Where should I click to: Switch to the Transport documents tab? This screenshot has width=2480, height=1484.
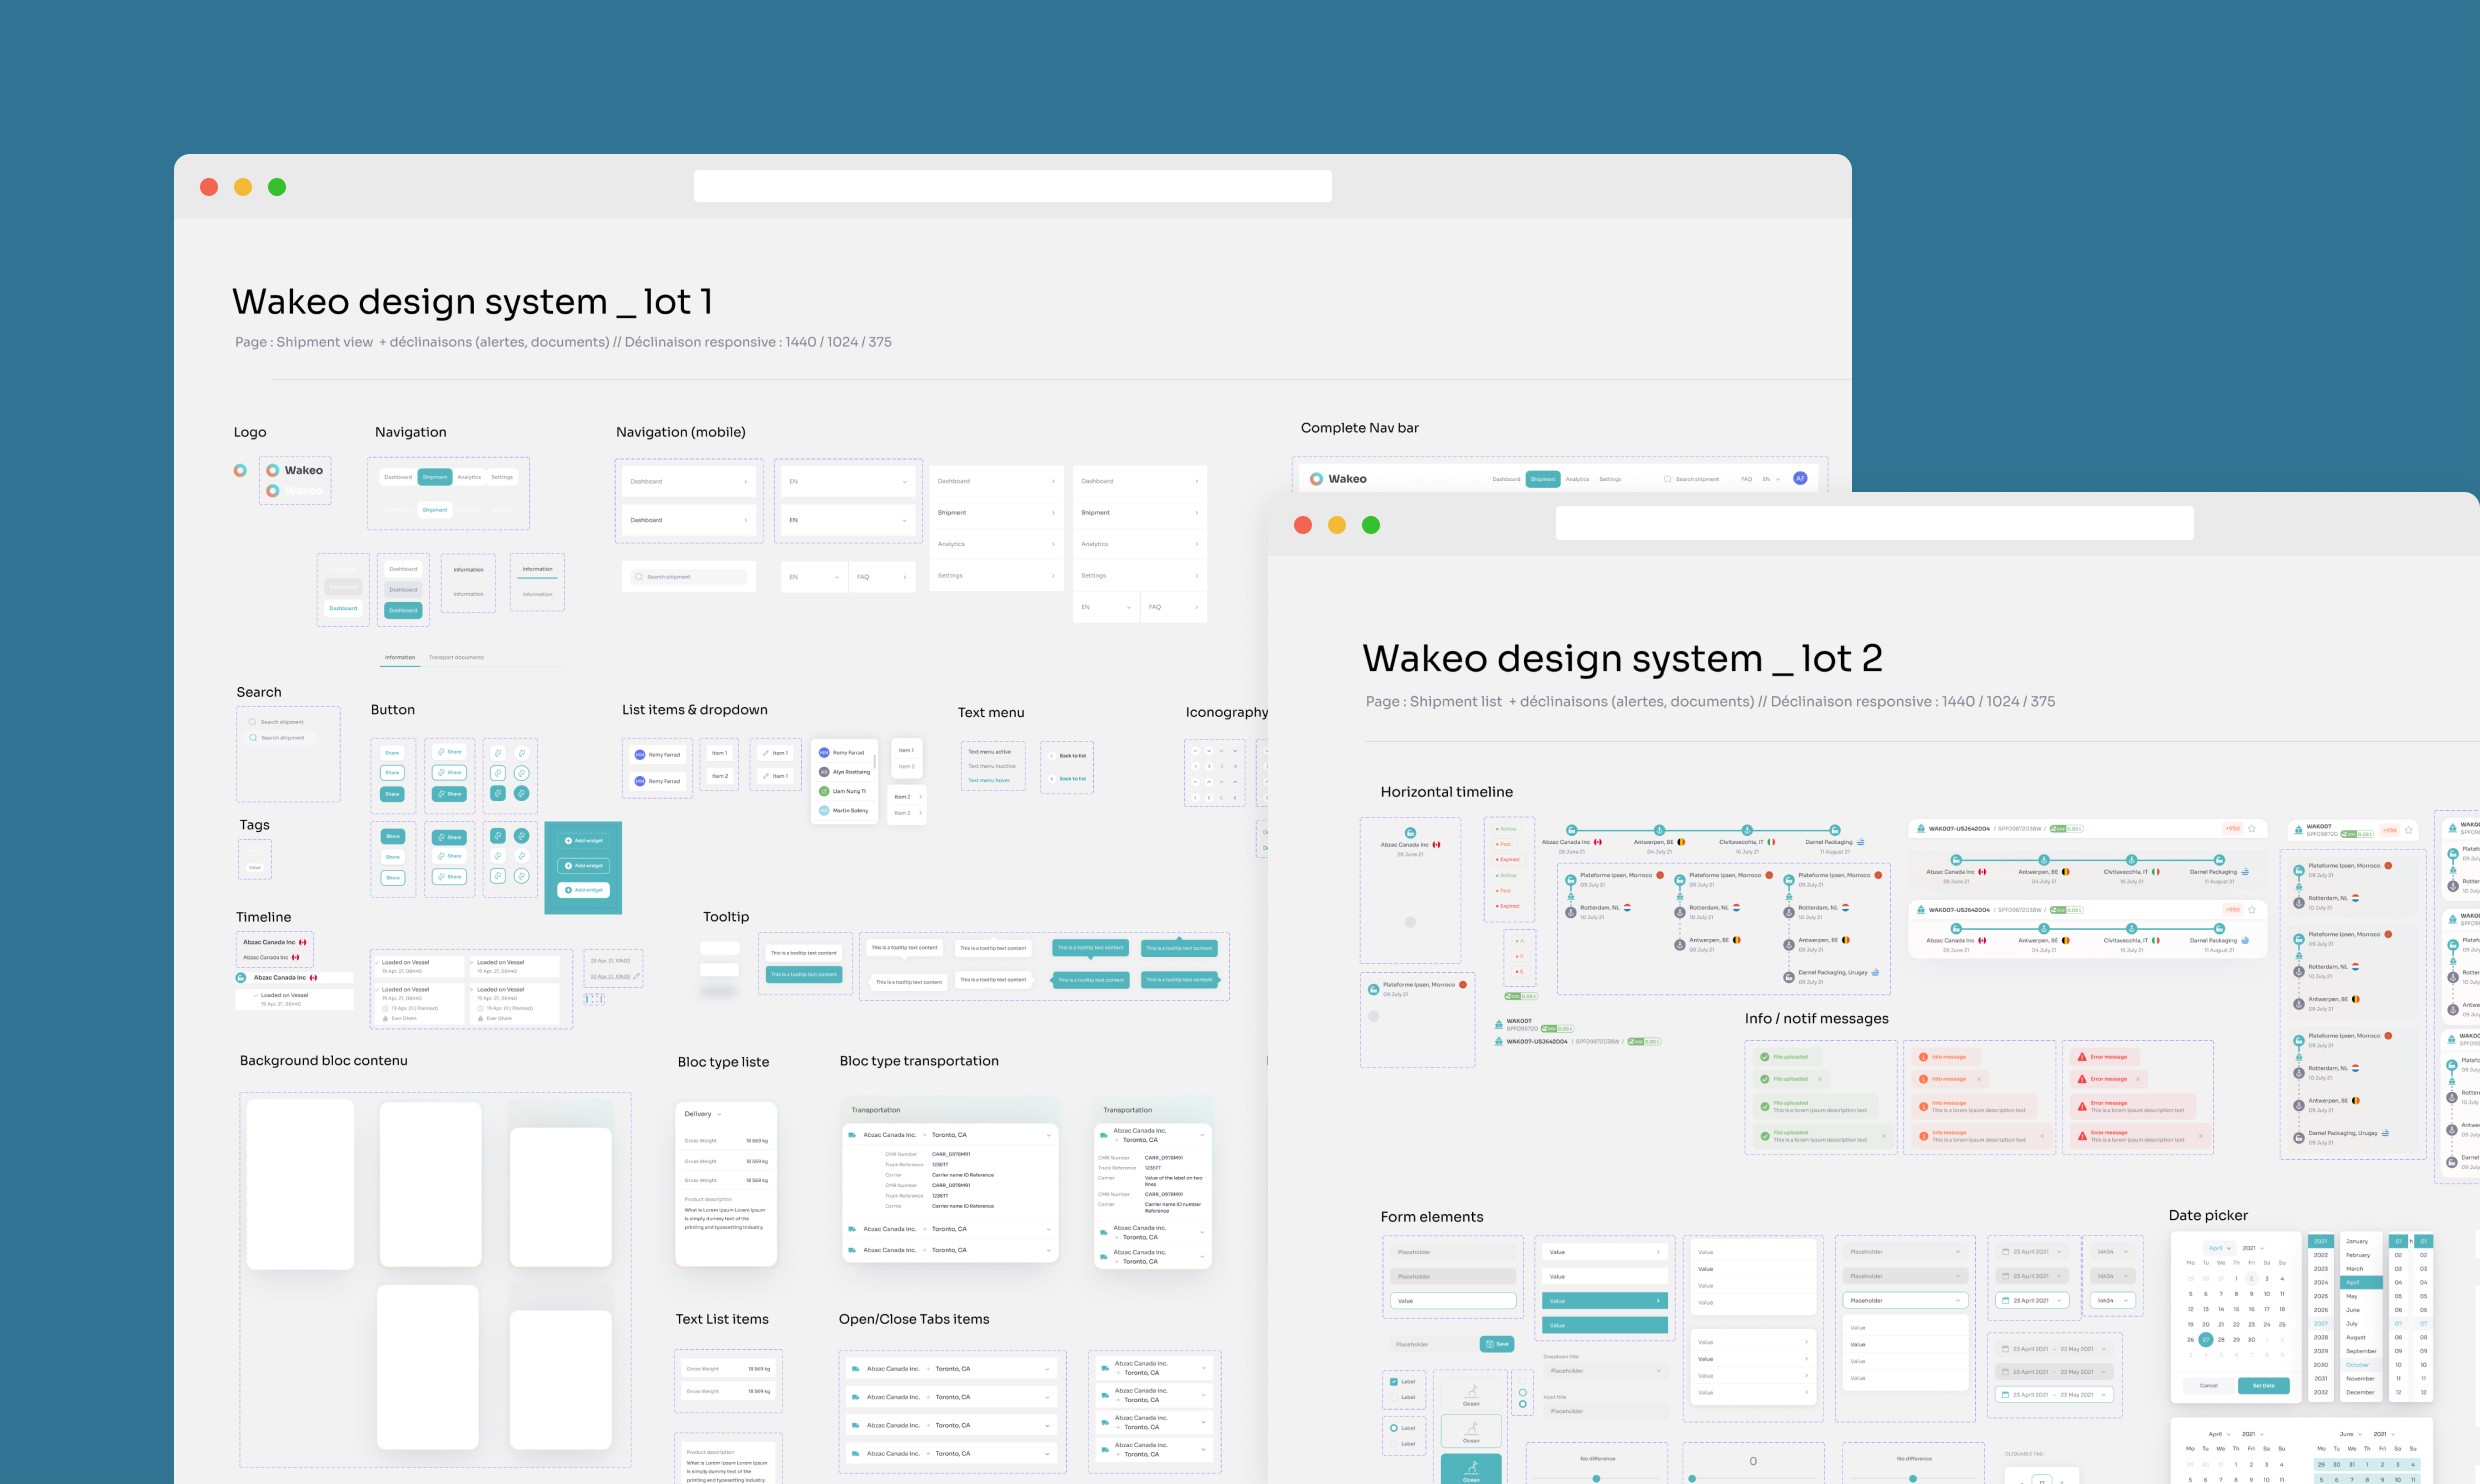456,658
